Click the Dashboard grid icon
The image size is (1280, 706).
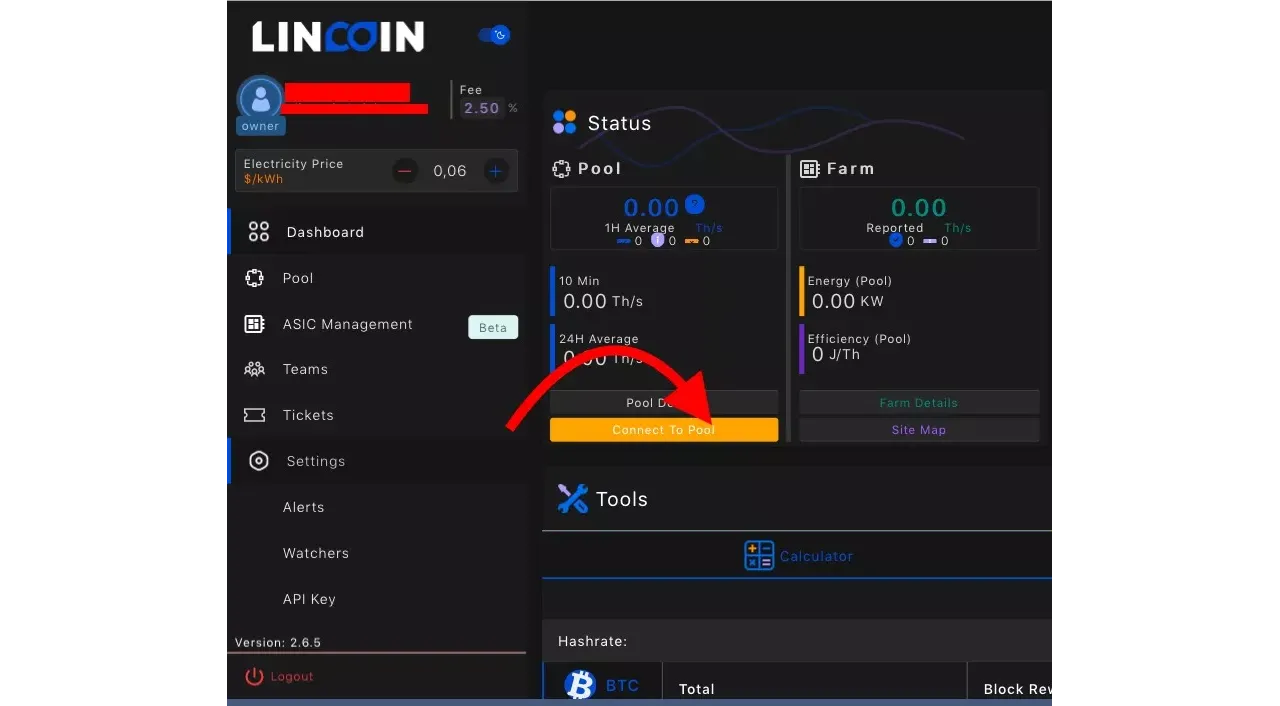pos(259,232)
